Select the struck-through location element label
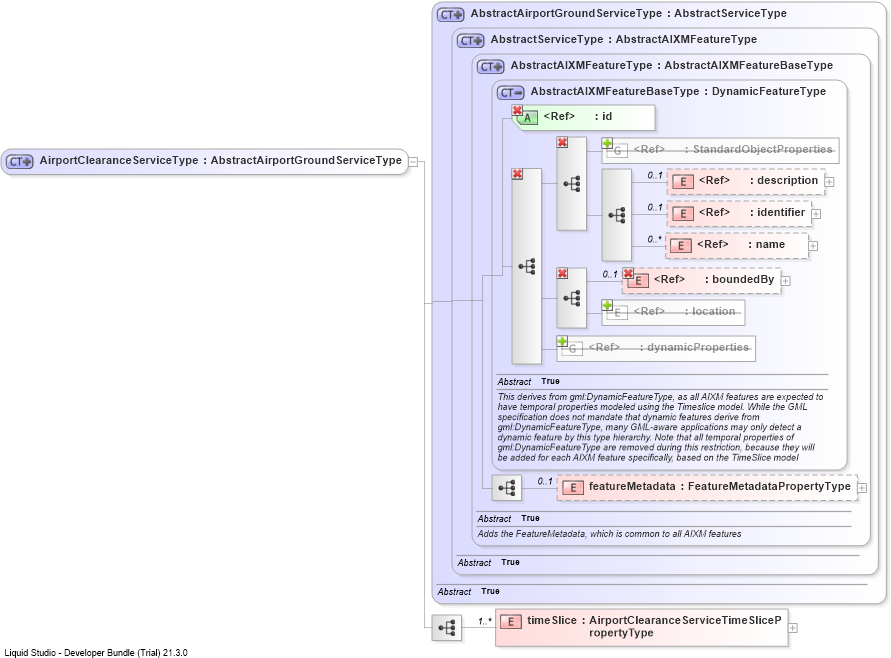The height and width of the screenshot is (658, 891). [x=684, y=311]
